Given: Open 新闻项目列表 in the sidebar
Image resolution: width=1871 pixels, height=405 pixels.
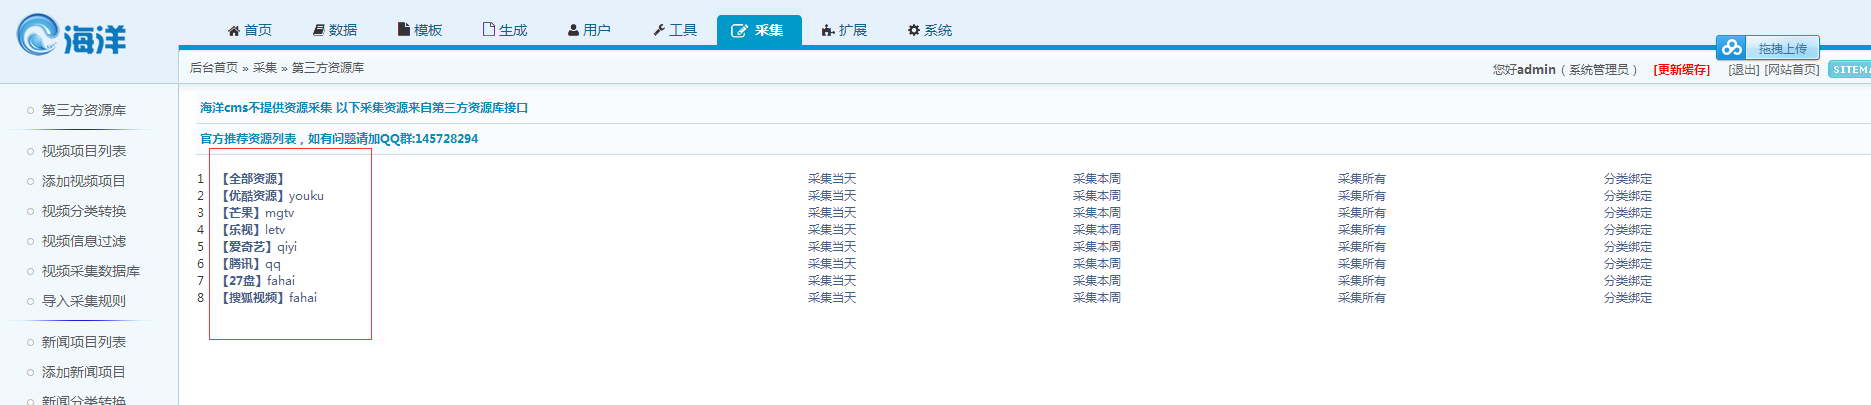Looking at the screenshot, I should coord(84,342).
